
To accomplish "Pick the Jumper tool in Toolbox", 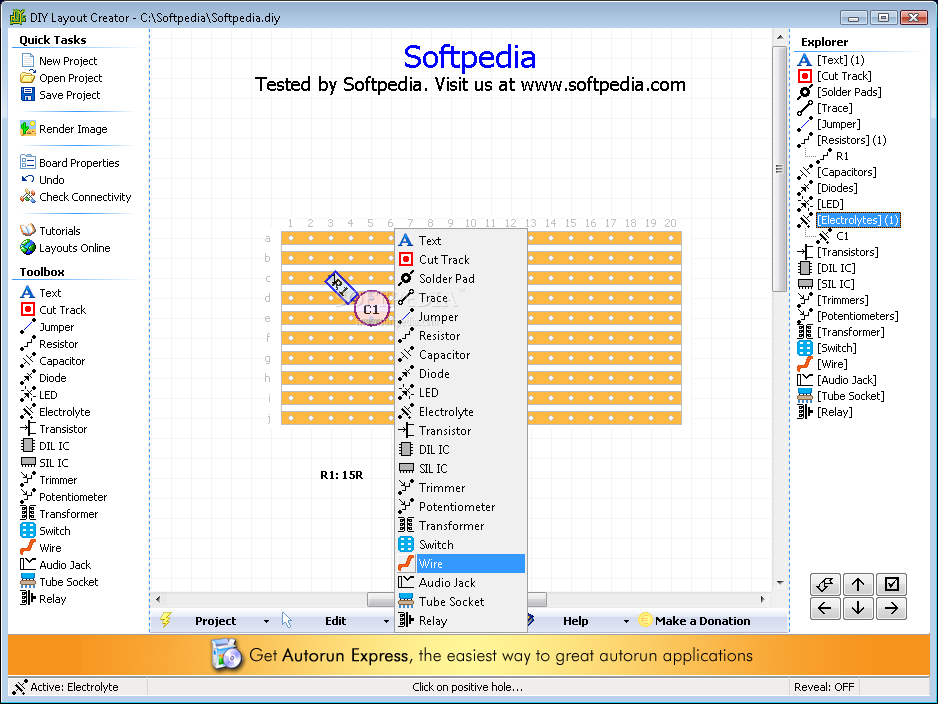I will pyautogui.click(x=47, y=327).
